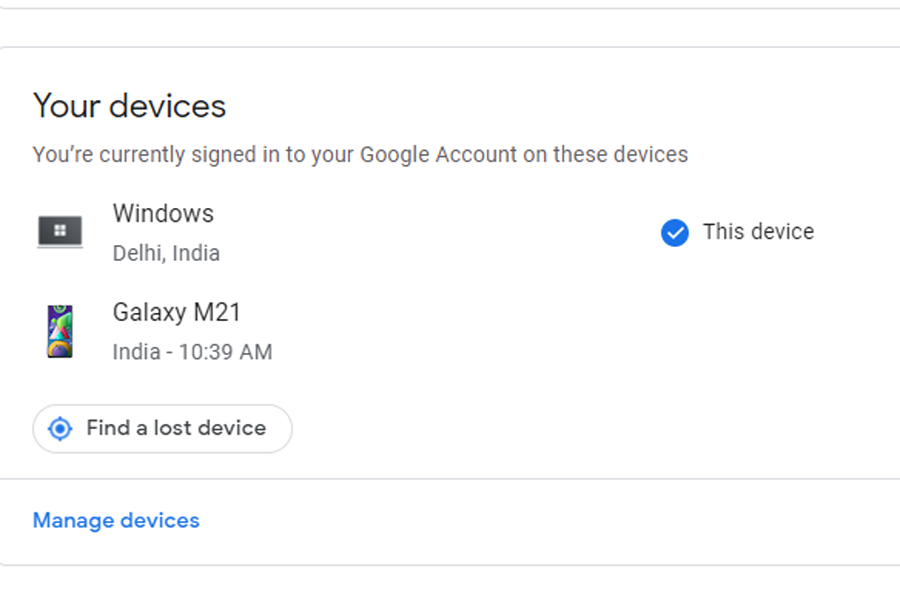Click the divider line above Manage devices

(x=450, y=479)
